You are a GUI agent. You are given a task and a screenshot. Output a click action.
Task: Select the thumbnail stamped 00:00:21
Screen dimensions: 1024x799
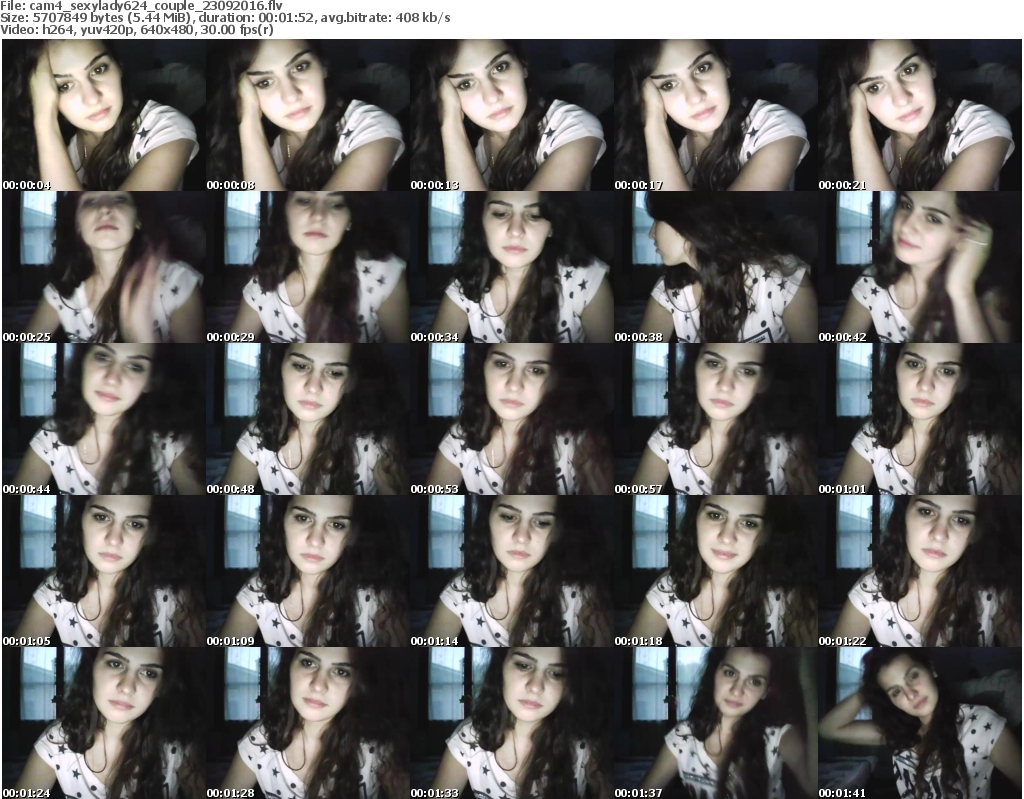pos(920,115)
